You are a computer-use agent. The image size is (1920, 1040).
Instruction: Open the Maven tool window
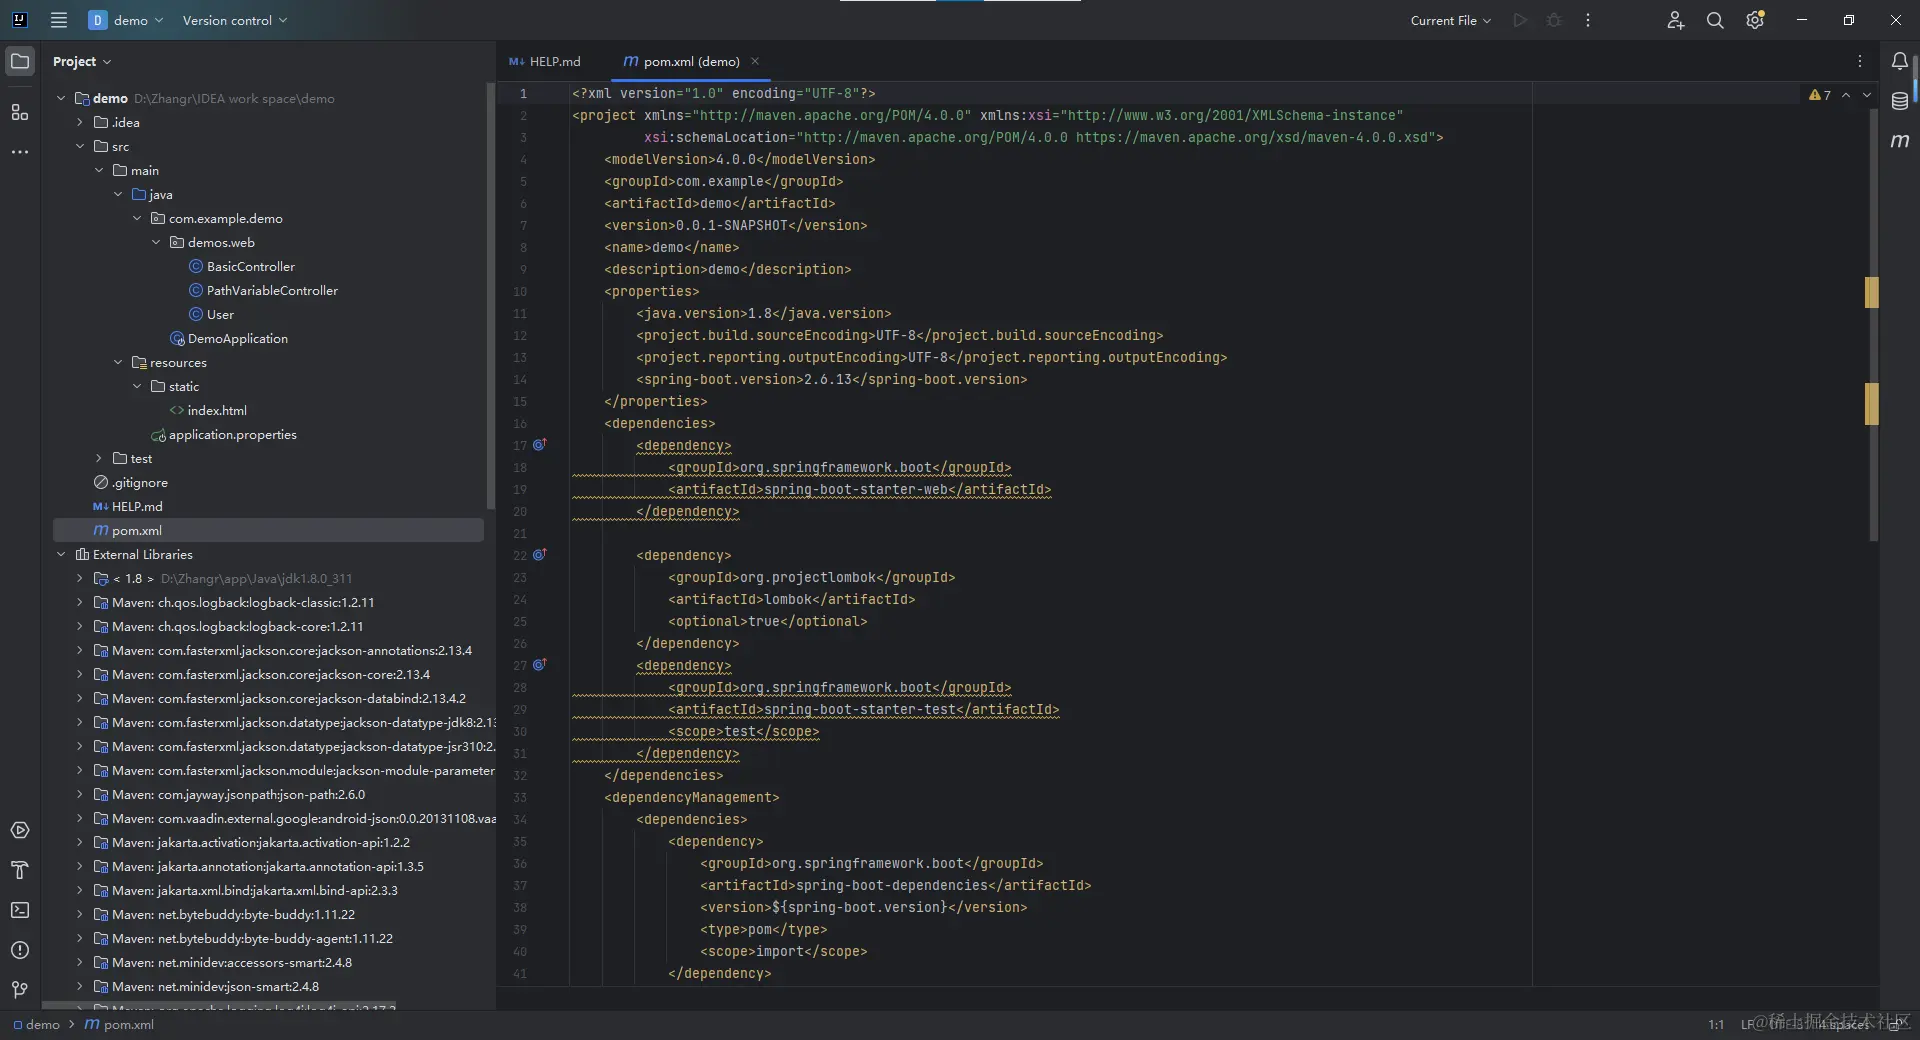1899,141
